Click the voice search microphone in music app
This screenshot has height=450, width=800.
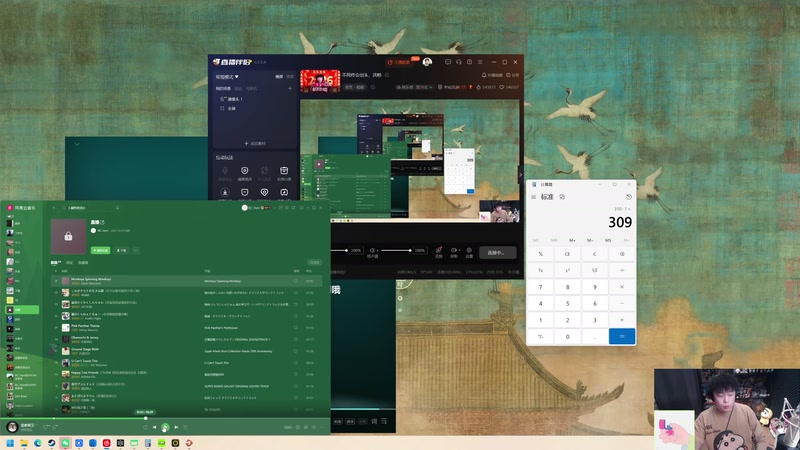click(117, 208)
